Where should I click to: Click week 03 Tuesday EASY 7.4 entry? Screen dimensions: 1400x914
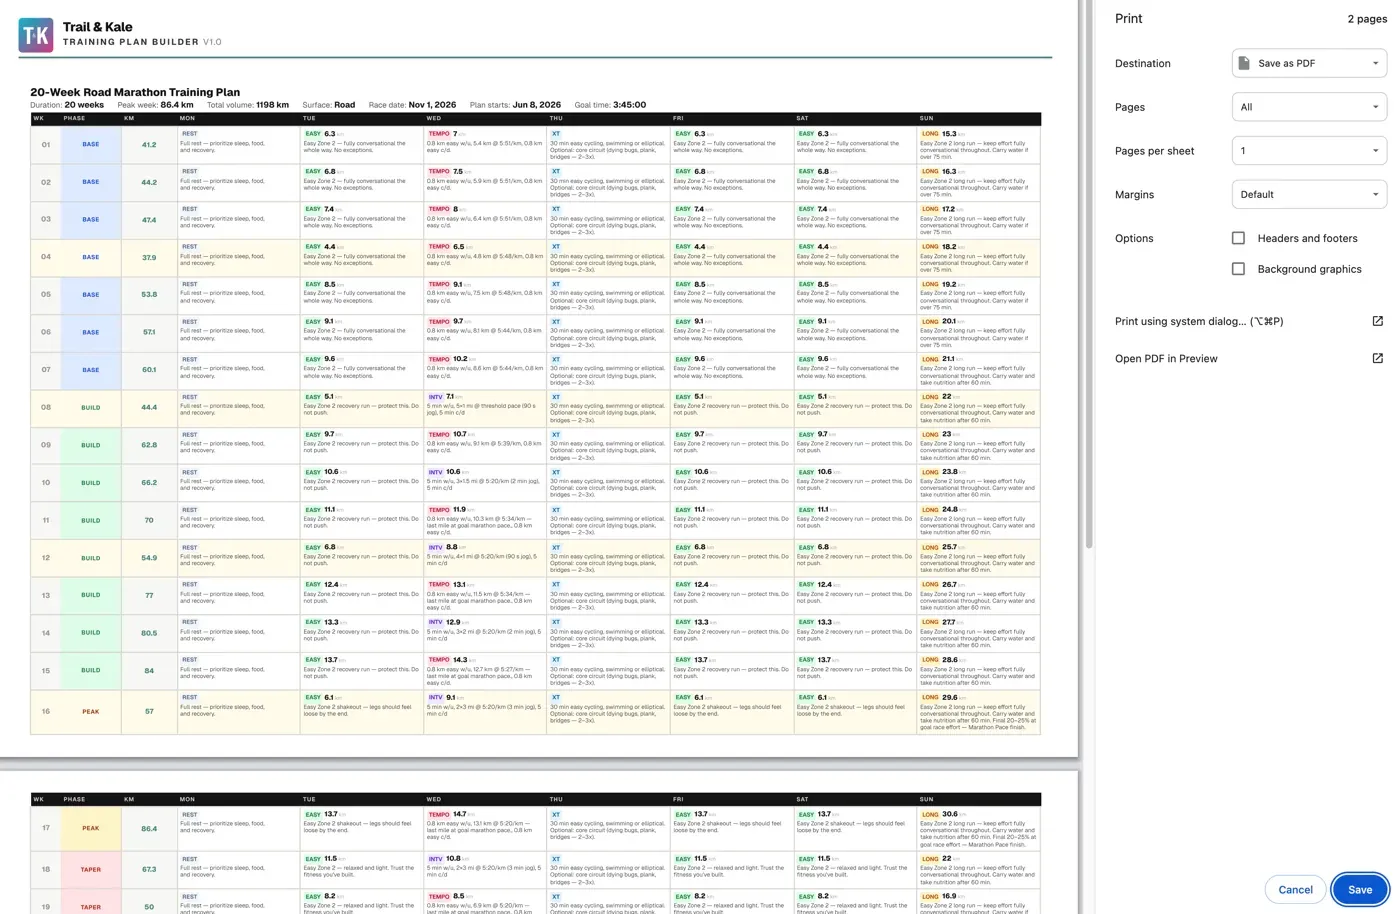coord(361,219)
